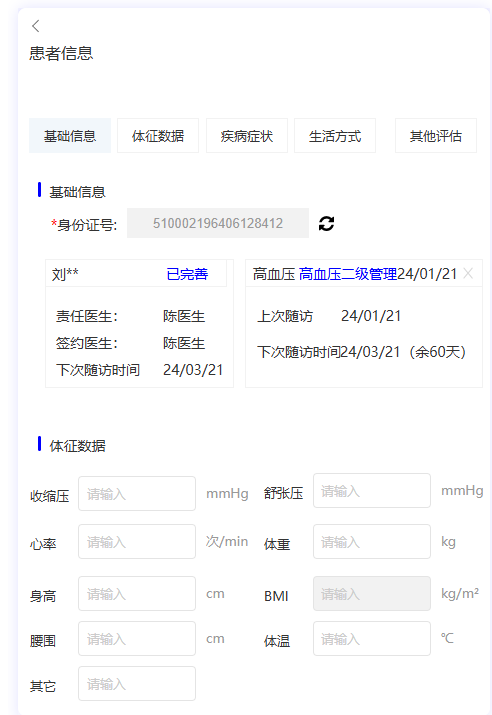This screenshot has height=715, width=492.
Task: Refresh the ID number lookup
Action: [326, 223]
